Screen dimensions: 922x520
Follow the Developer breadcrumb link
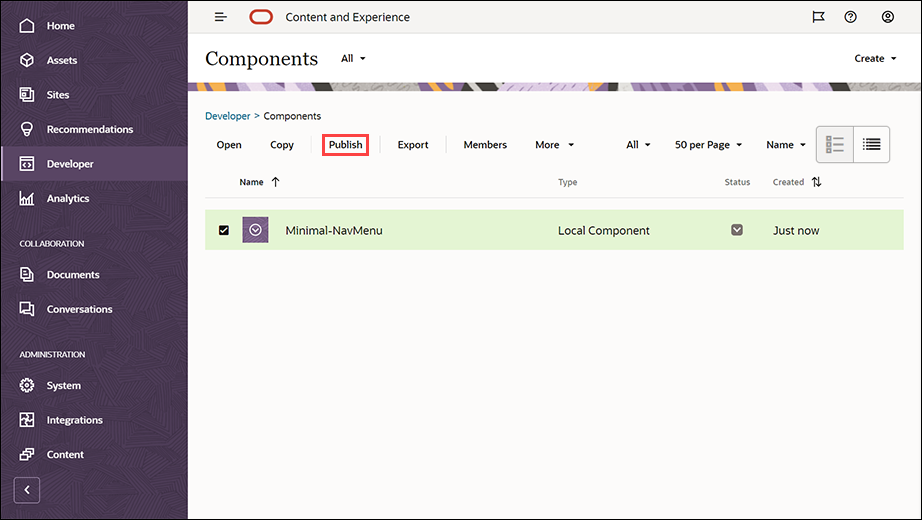pos(228,116)
